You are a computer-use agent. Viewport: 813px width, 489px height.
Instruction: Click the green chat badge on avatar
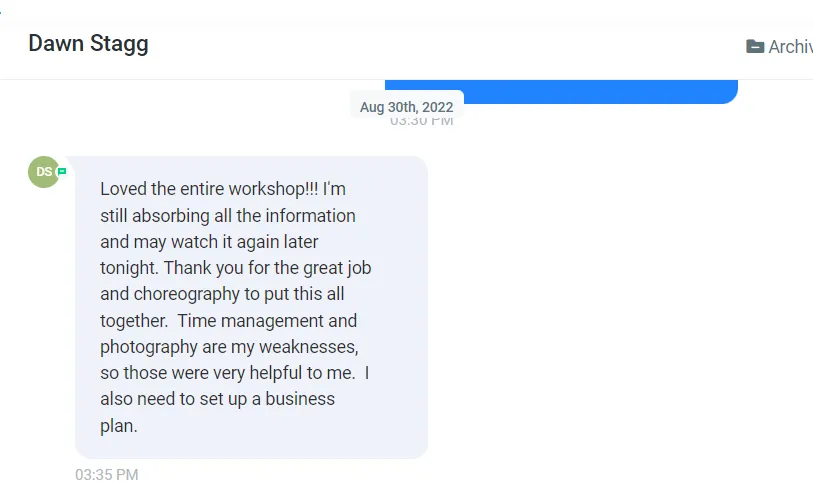[x=62, y=171]
